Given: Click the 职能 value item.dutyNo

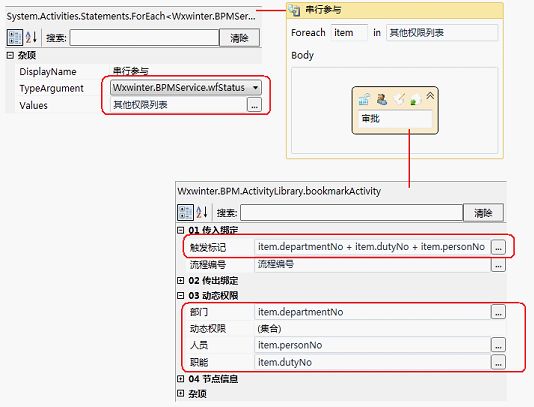Looking at the screenshot, I should (372, 362).
